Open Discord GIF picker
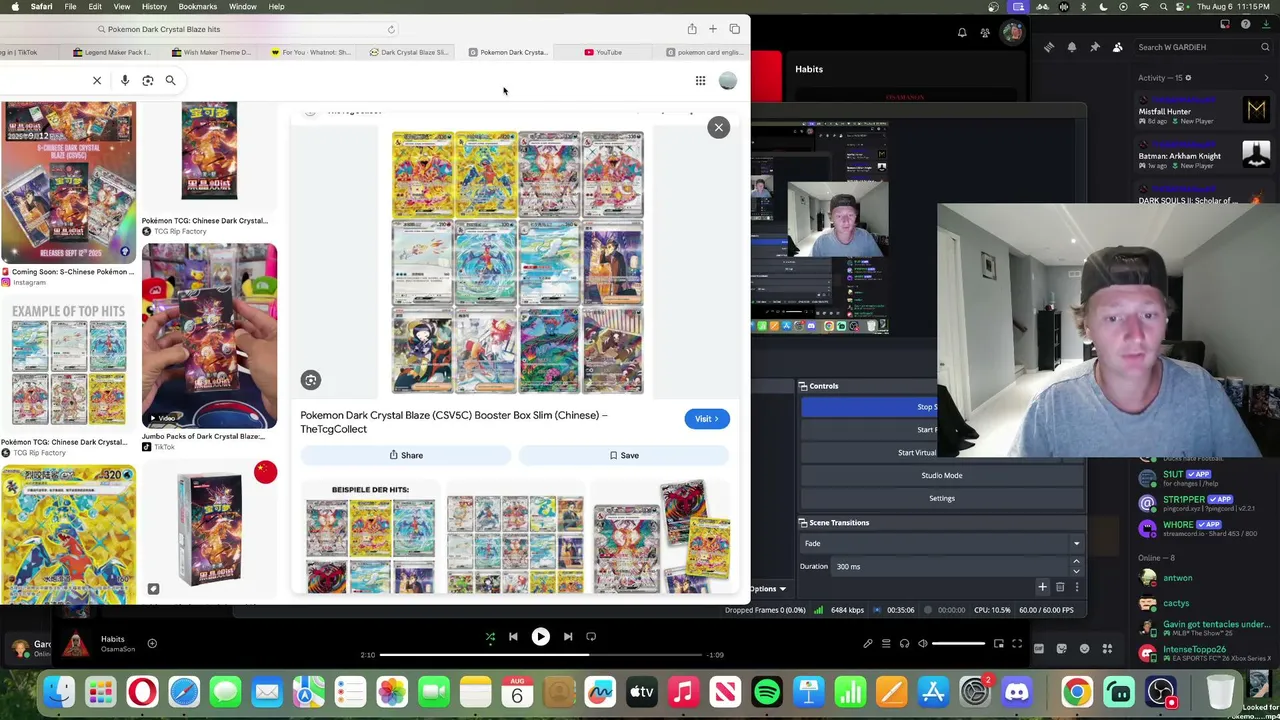Image resolution: width=1280 pixels, height=720 pixels. (1038, 649)
